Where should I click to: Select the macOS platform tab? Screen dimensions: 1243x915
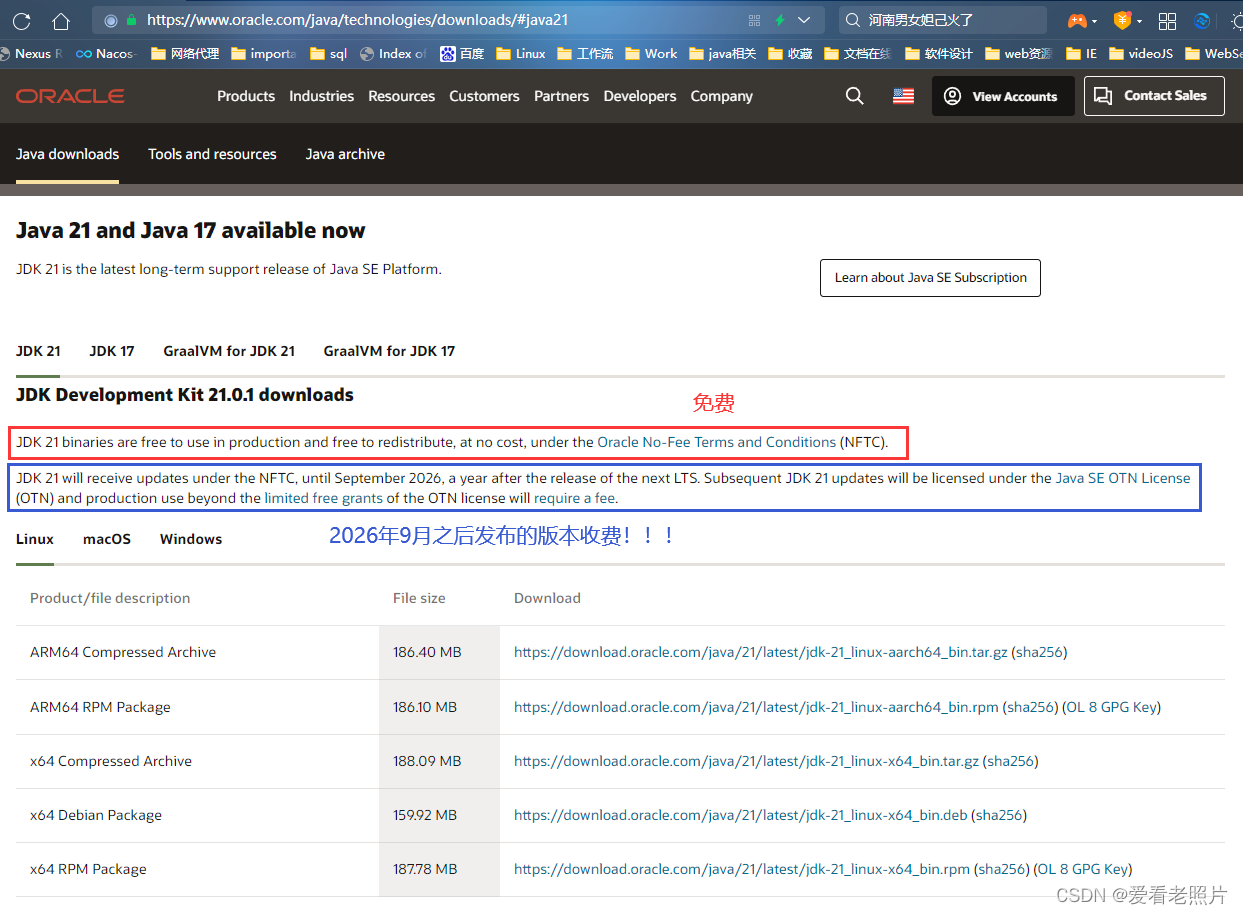(x=107, y=539)
